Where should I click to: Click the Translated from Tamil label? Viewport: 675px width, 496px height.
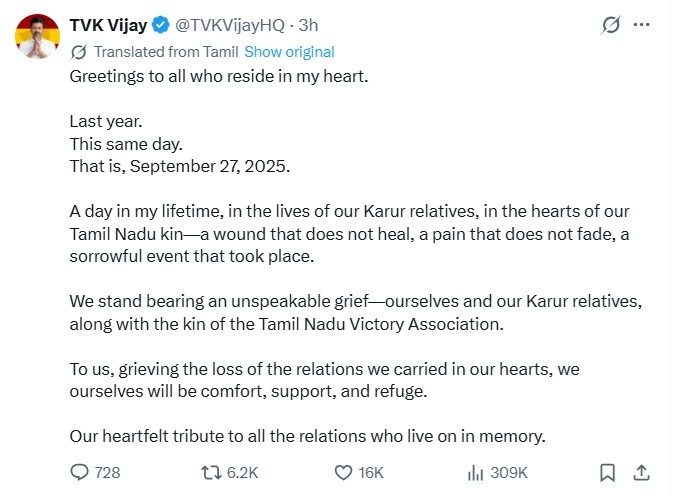(x=166, y=52)
